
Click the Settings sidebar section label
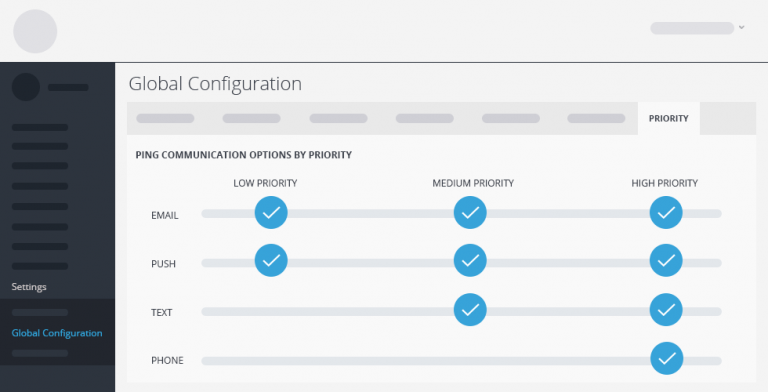tap(29, 287)
